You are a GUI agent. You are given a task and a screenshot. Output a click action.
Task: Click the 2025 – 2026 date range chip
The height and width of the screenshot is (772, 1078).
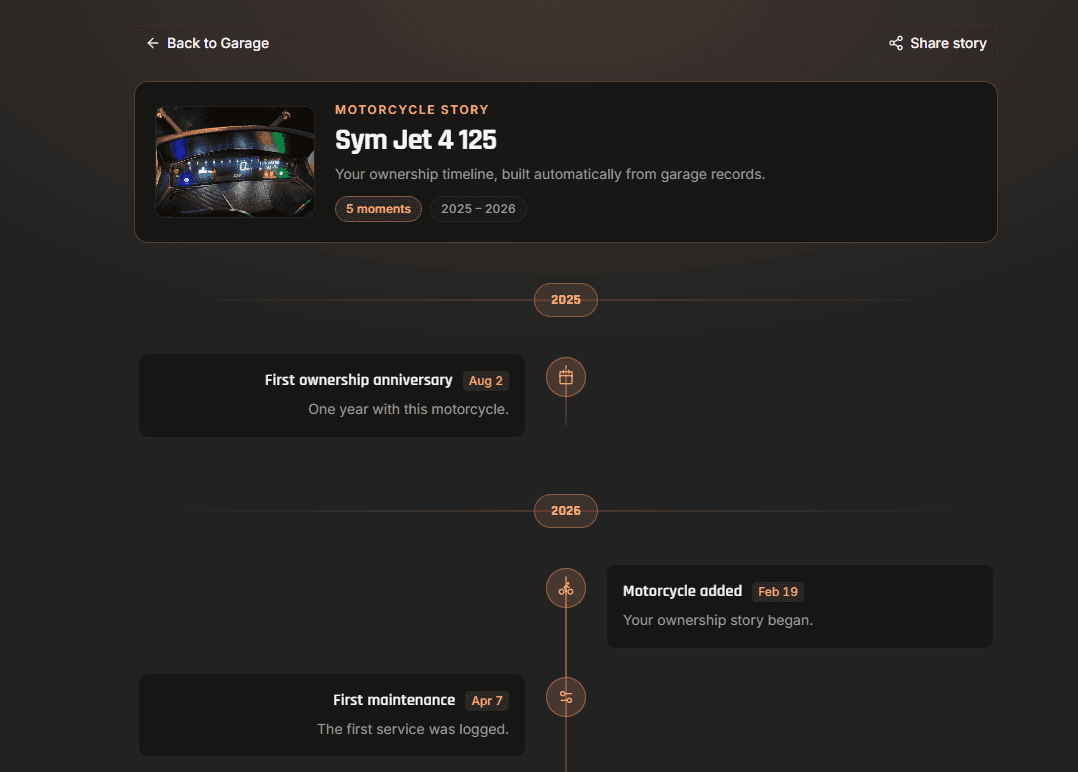(x=478, y=209)
